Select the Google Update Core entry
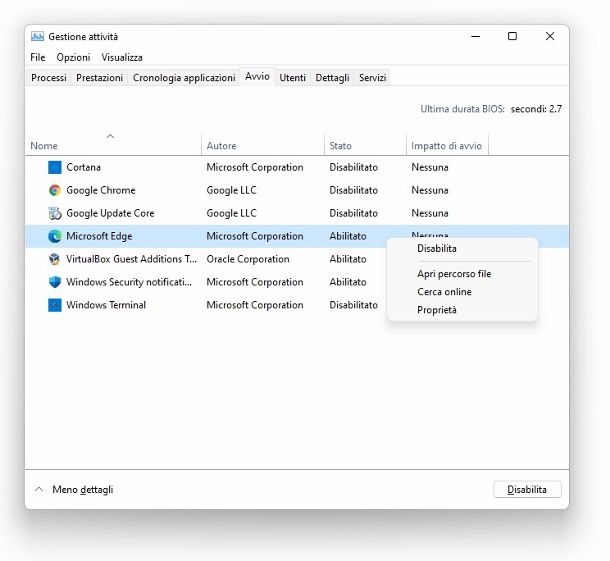The width and height of the screenshot is (610, 561). point(110,213)
